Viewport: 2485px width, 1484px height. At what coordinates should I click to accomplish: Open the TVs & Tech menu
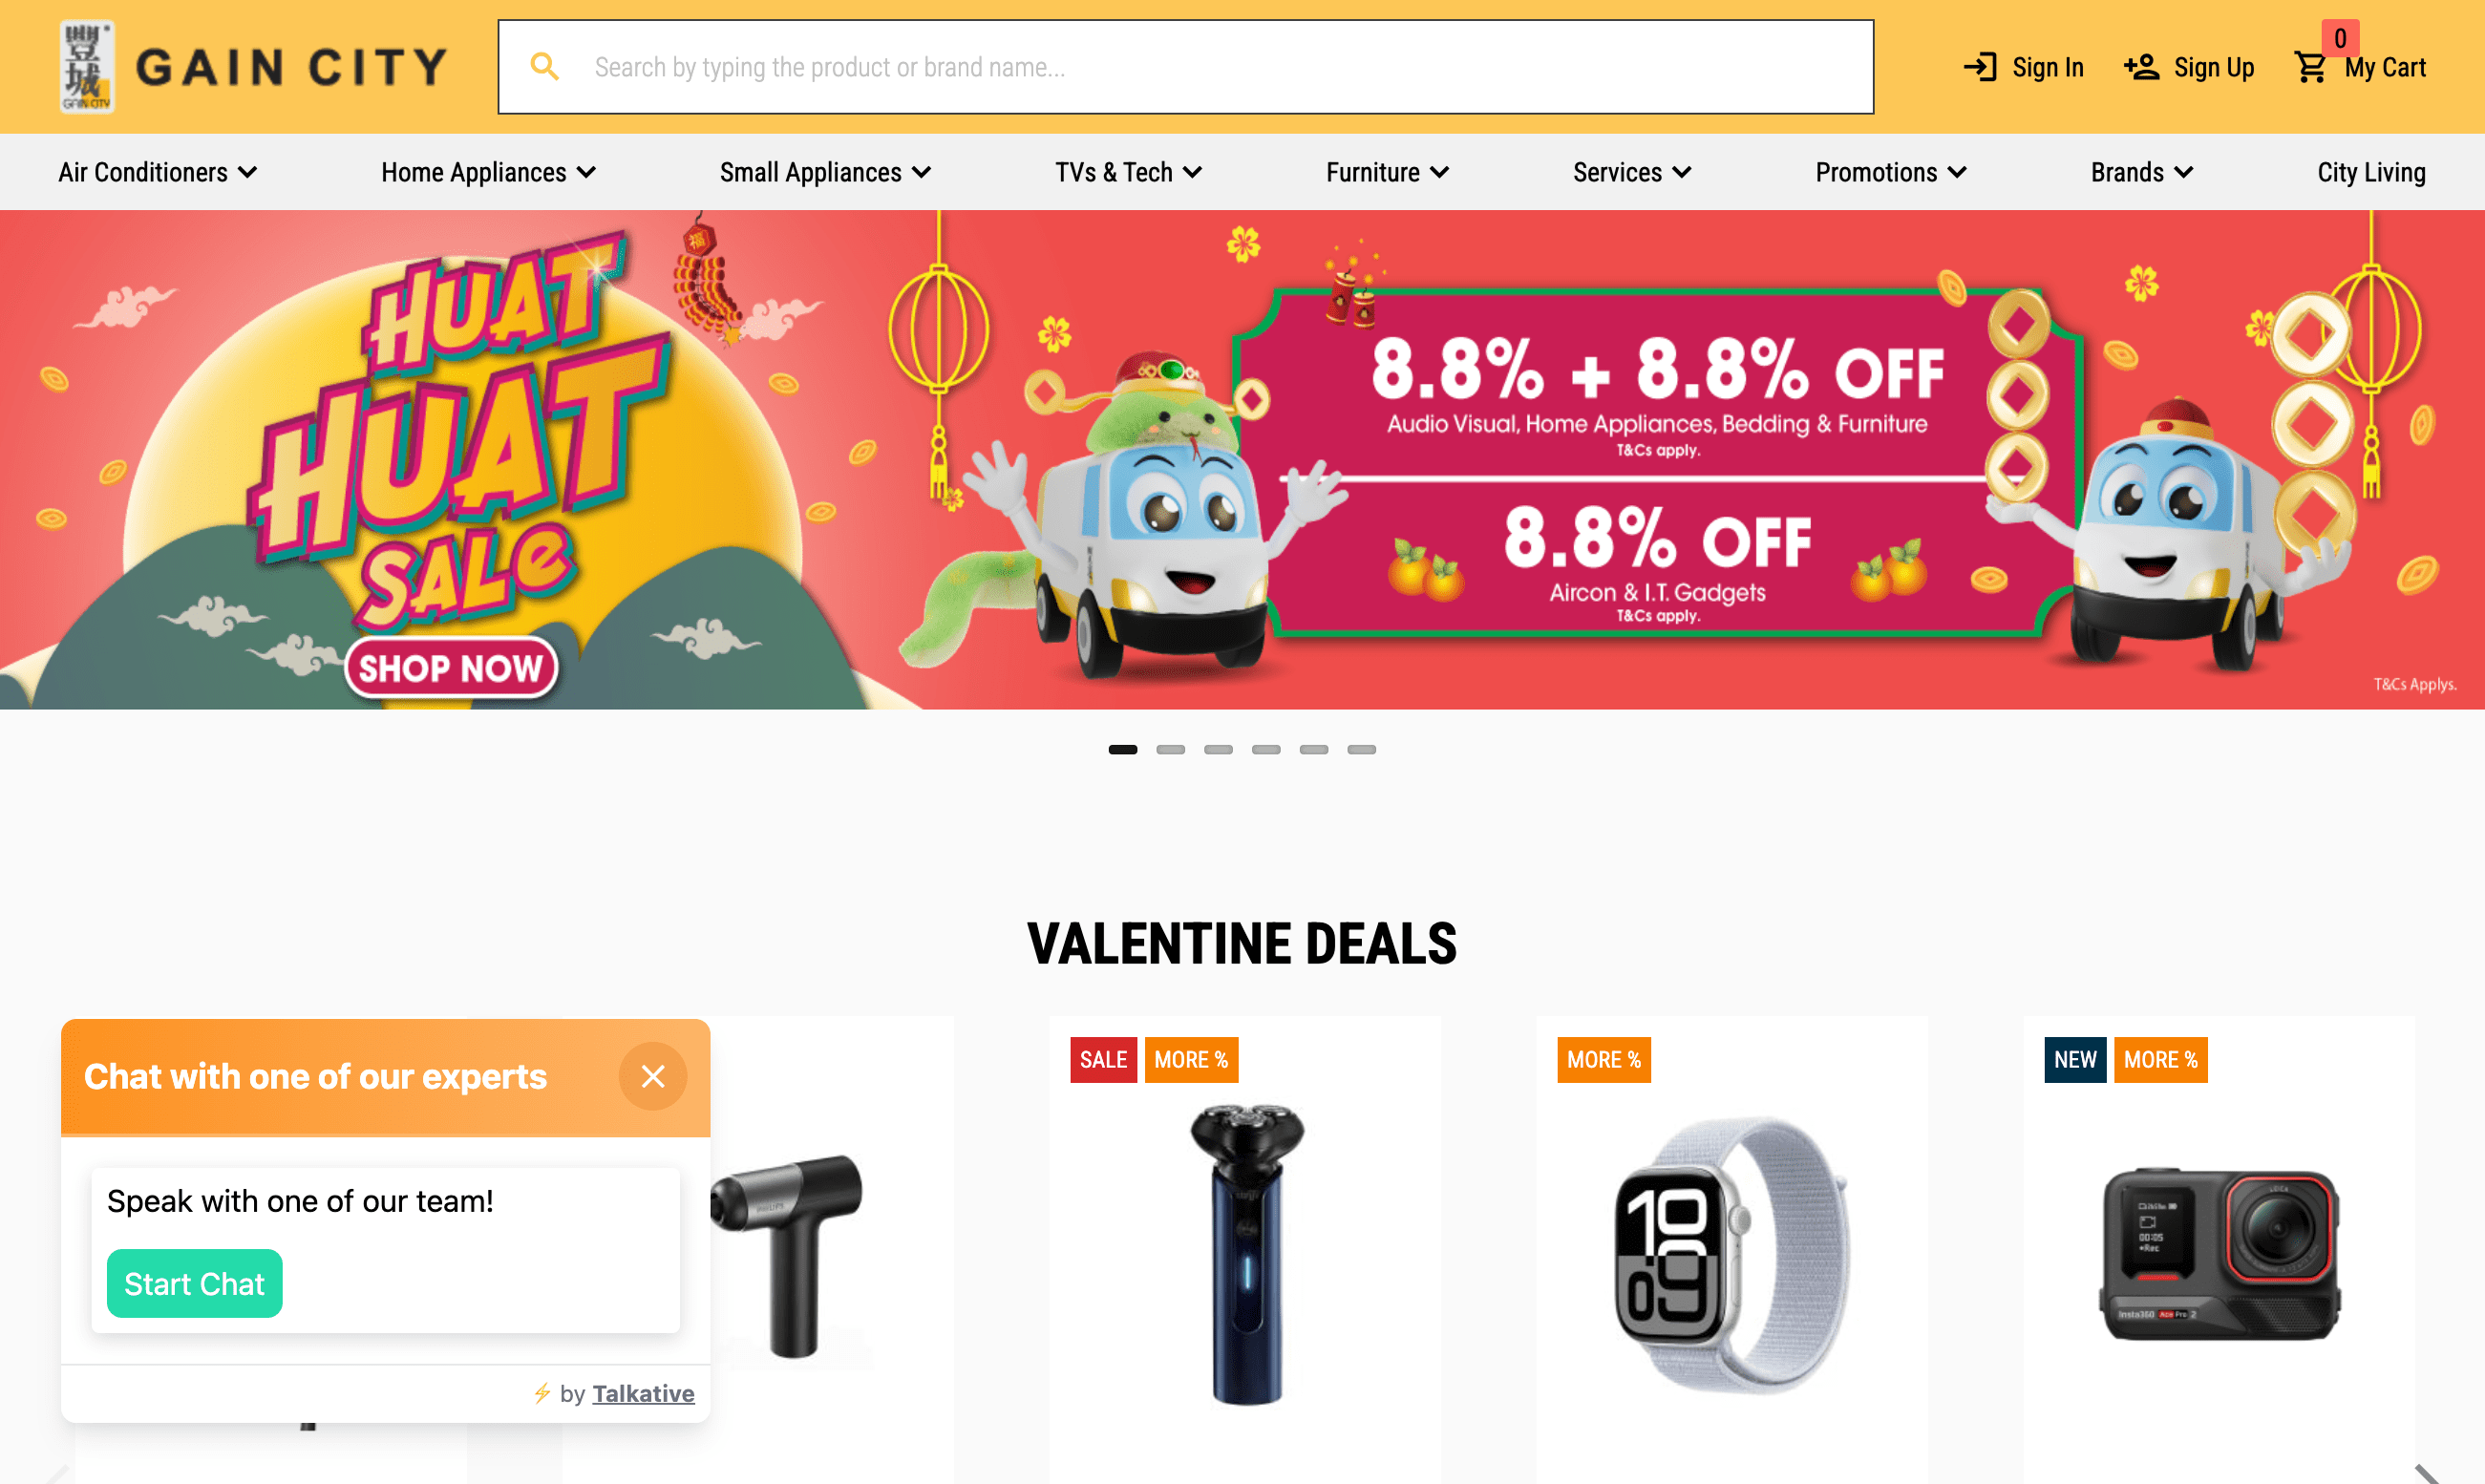[1128, 172]
